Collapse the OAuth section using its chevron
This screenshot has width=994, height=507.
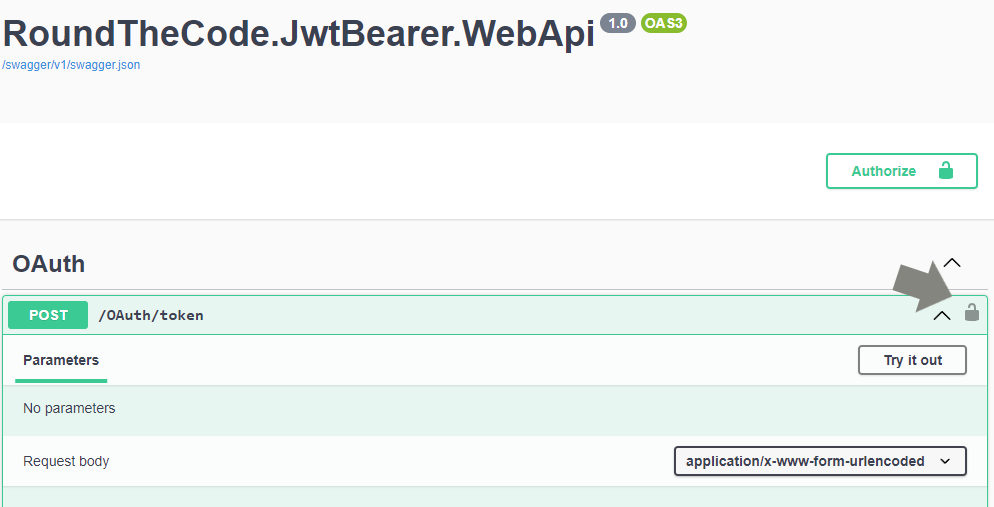click(x=952, y=262)
